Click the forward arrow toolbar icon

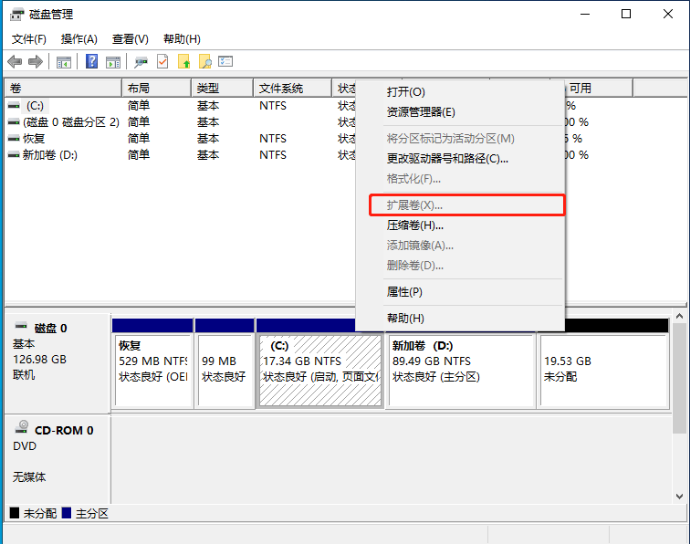35,62
